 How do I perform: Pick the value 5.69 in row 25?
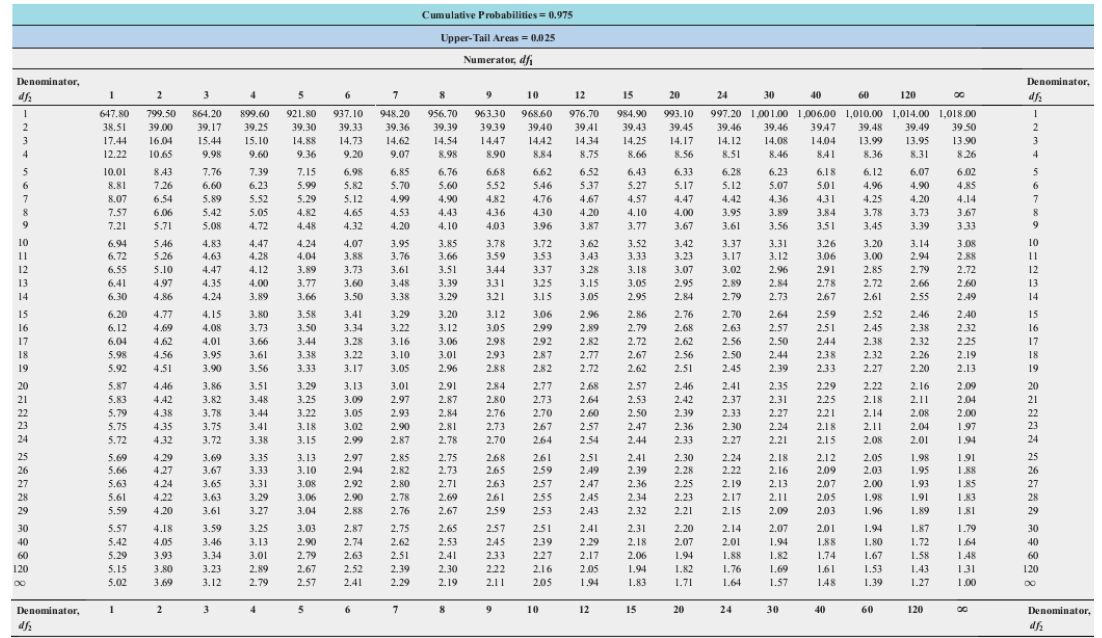click(x=117, y=457)
